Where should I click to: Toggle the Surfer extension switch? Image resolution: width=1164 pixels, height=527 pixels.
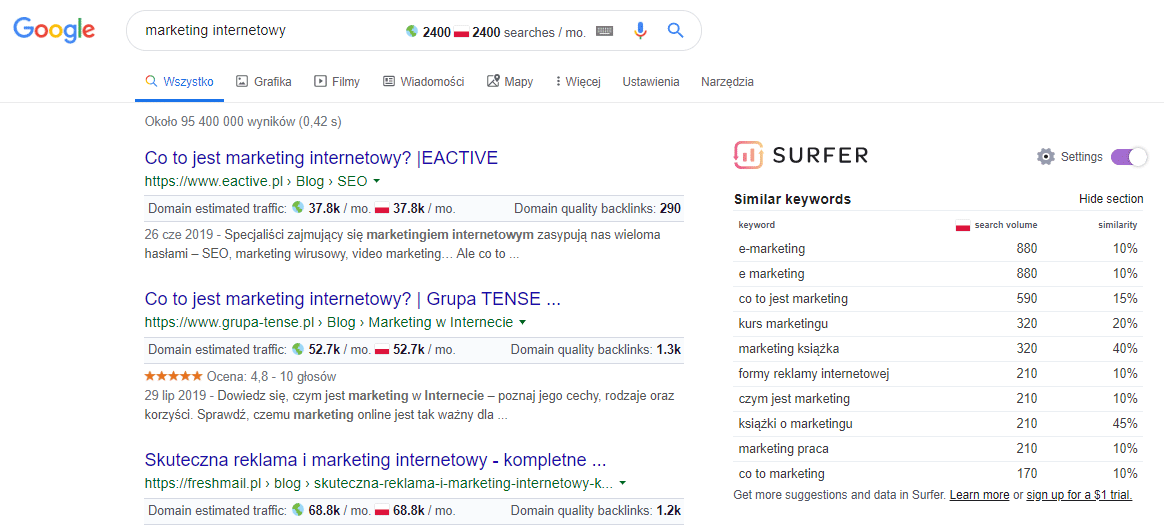tap(1129, 157)
